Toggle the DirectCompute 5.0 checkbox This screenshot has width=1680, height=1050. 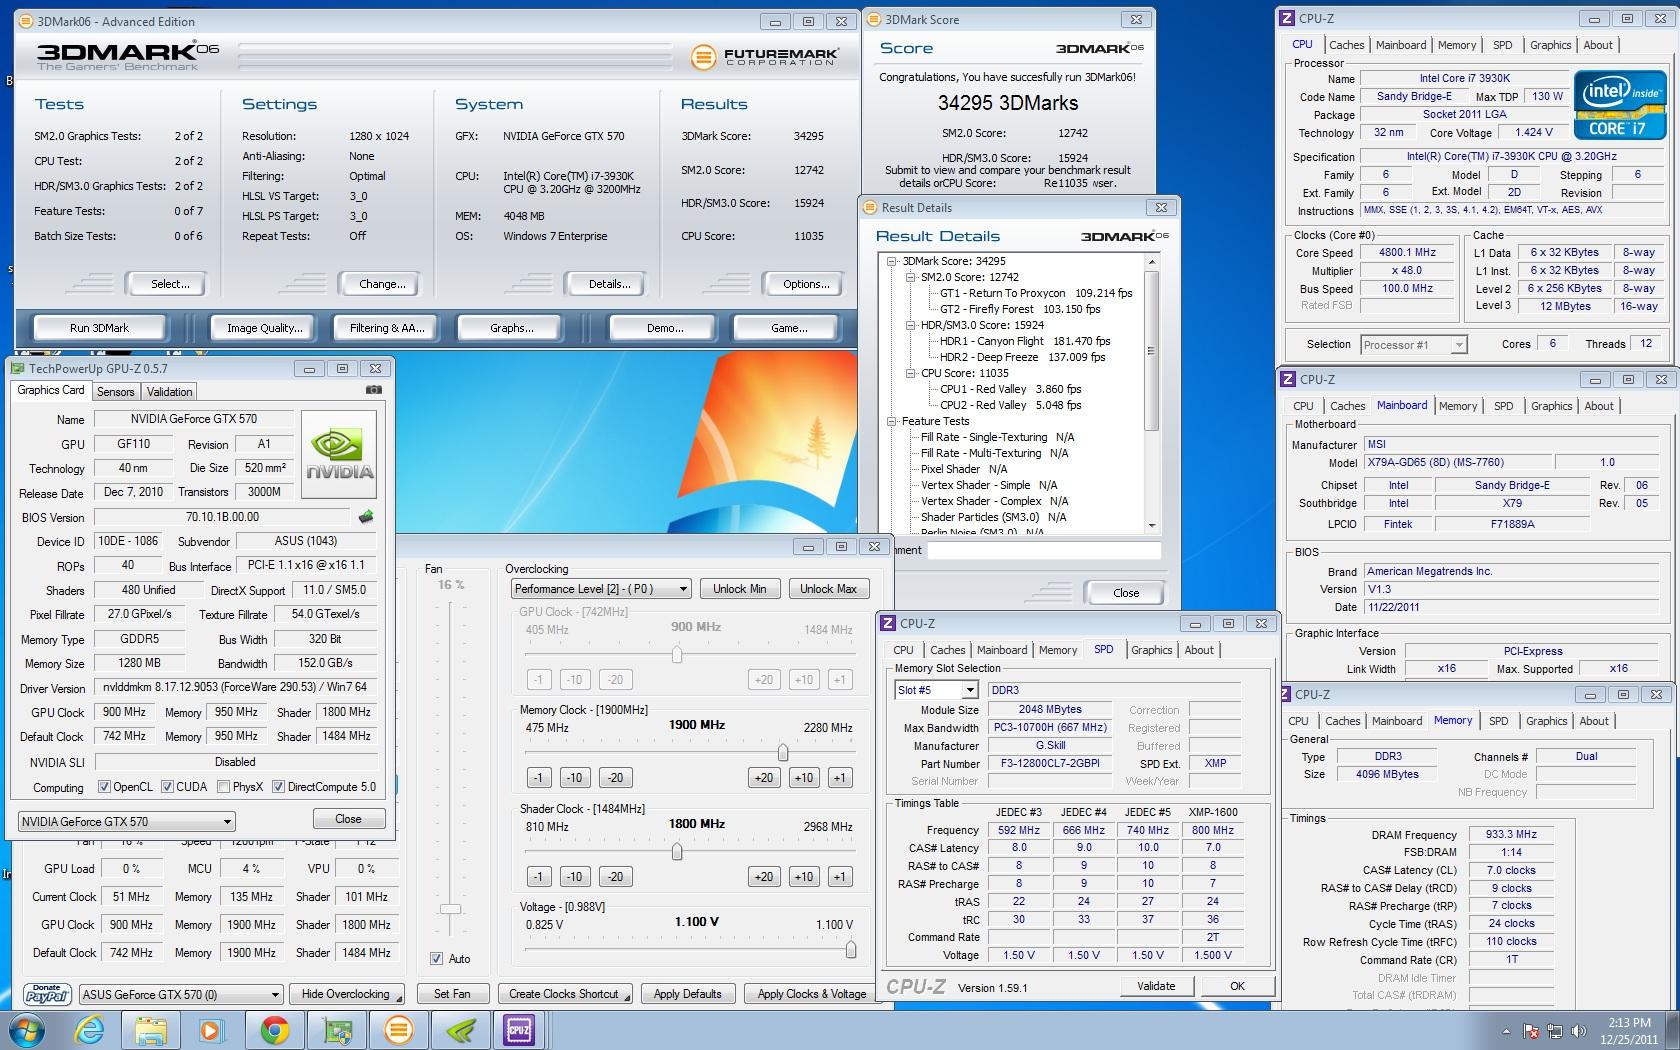click(x=279, y=787)
